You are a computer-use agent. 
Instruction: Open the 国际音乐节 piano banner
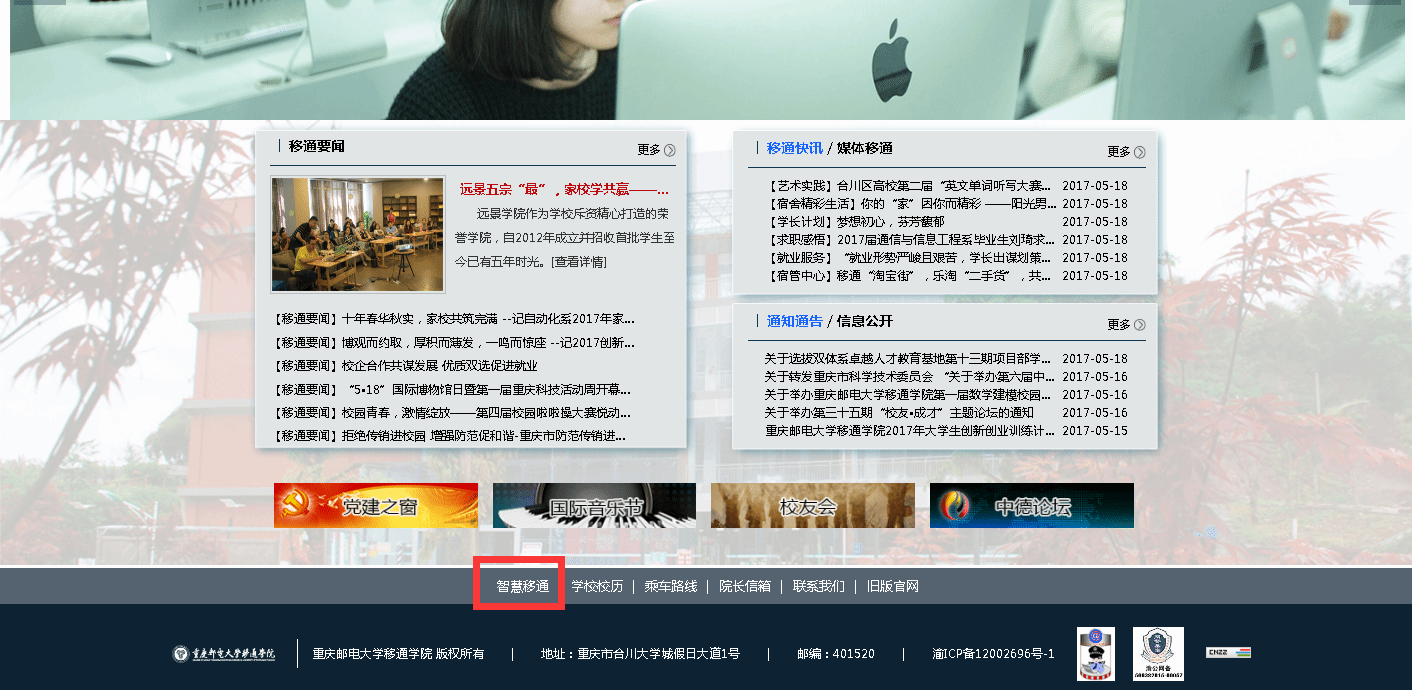pos(594,506)
